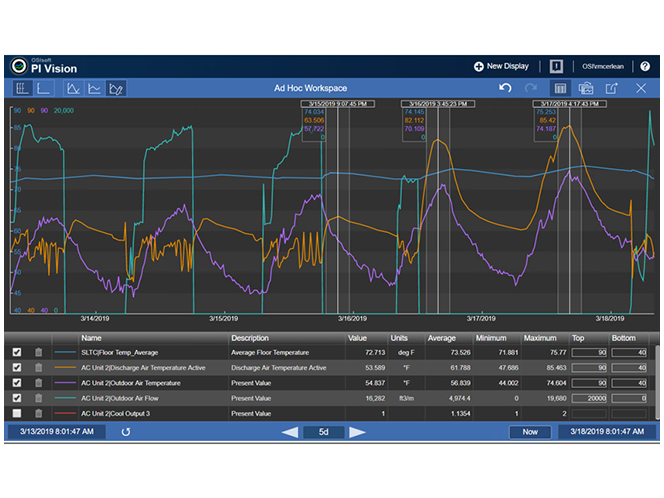Screen dimensions: 664x498
Task: Step time range forward with right arrow
Action: click(x=357, y=432)
